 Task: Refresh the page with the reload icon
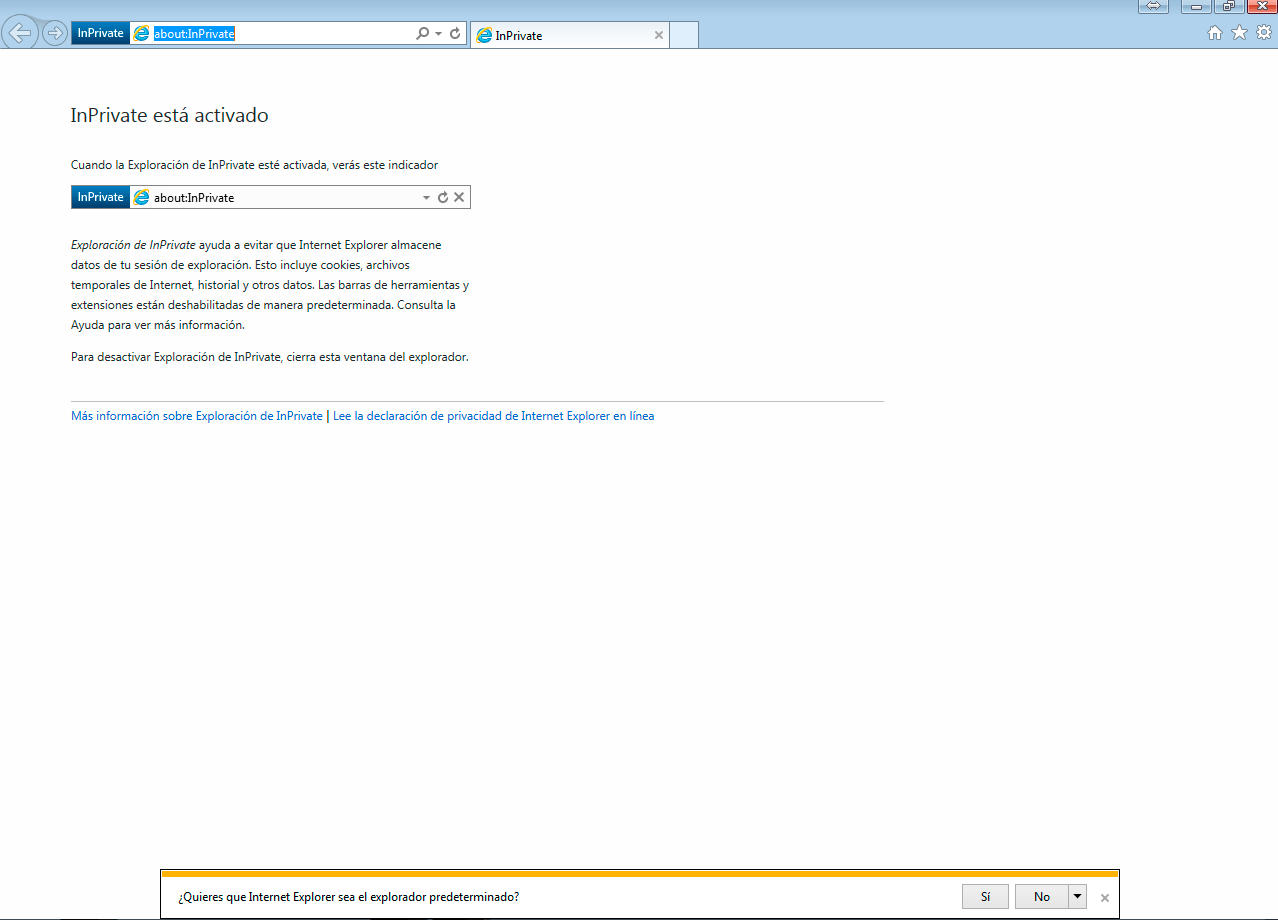point(455,34)
